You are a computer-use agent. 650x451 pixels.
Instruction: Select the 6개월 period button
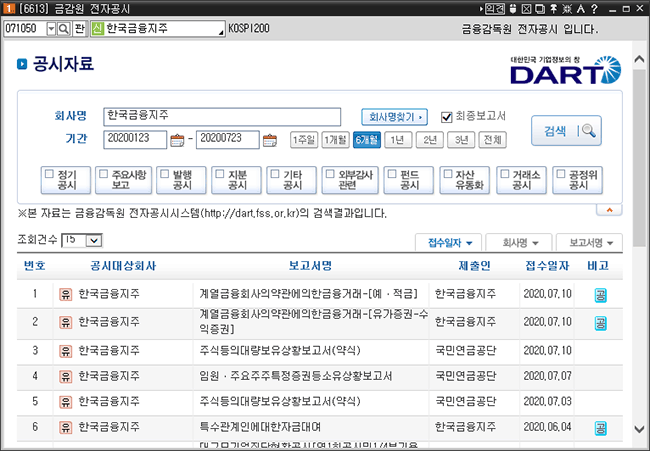click(x=367, y=140)
